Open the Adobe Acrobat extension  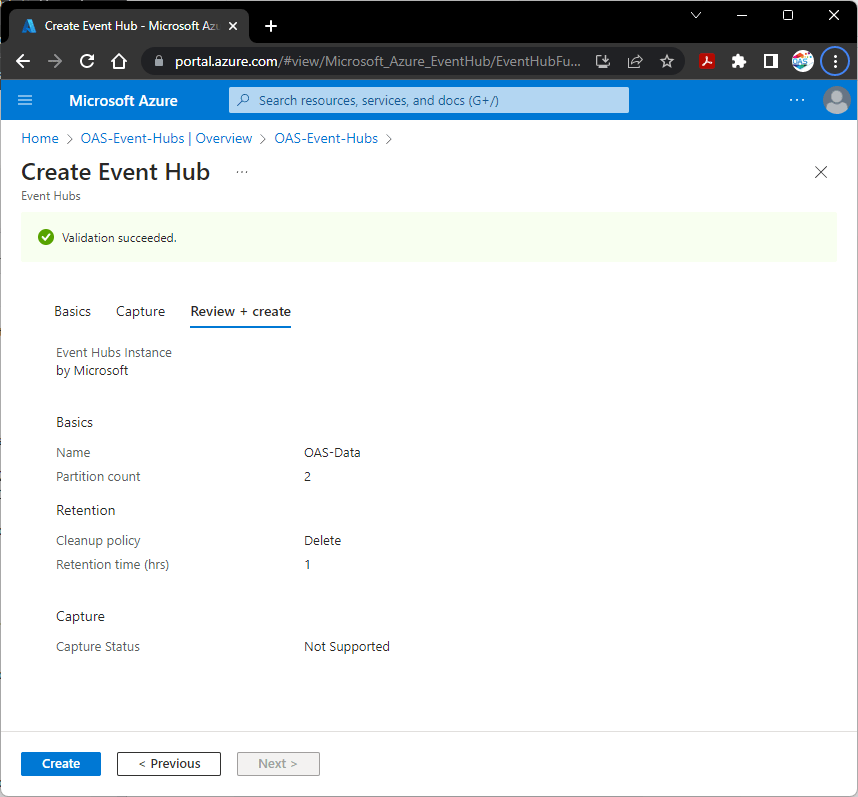pos(707,61)
